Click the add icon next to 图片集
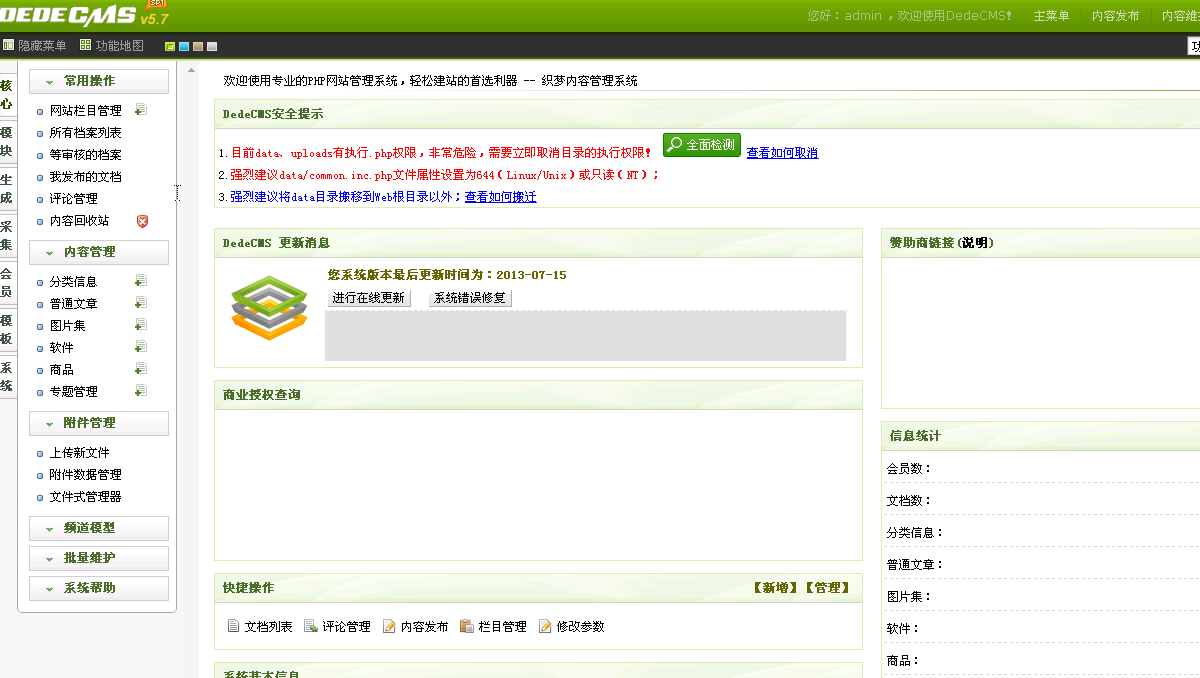This screenshot has height=678, width=1200. tap(141, 325)
